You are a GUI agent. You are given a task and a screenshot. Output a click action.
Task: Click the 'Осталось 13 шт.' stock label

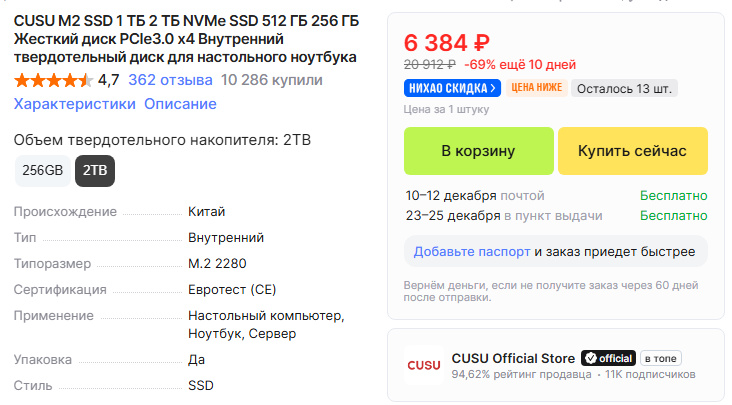point(626,88)
